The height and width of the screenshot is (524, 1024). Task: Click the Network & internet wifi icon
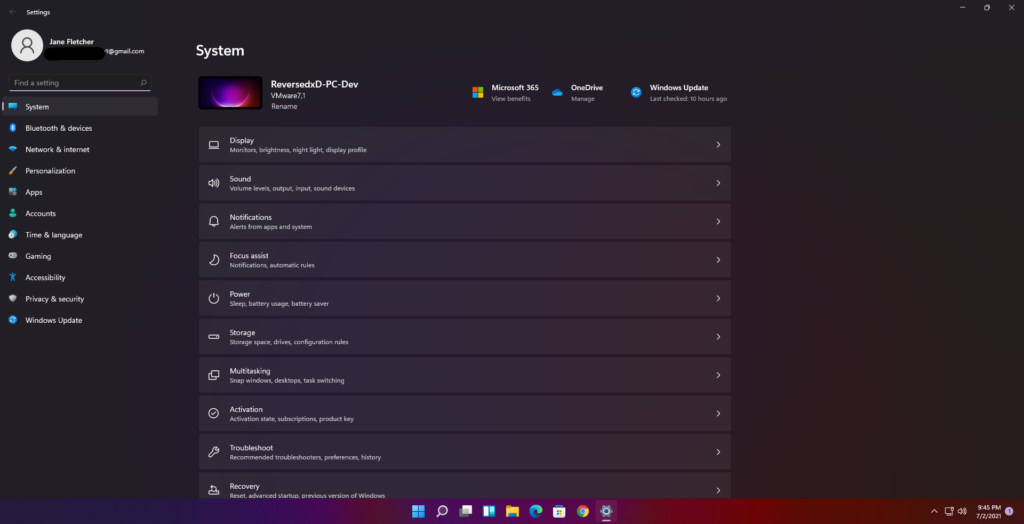(x=12, y=150)
